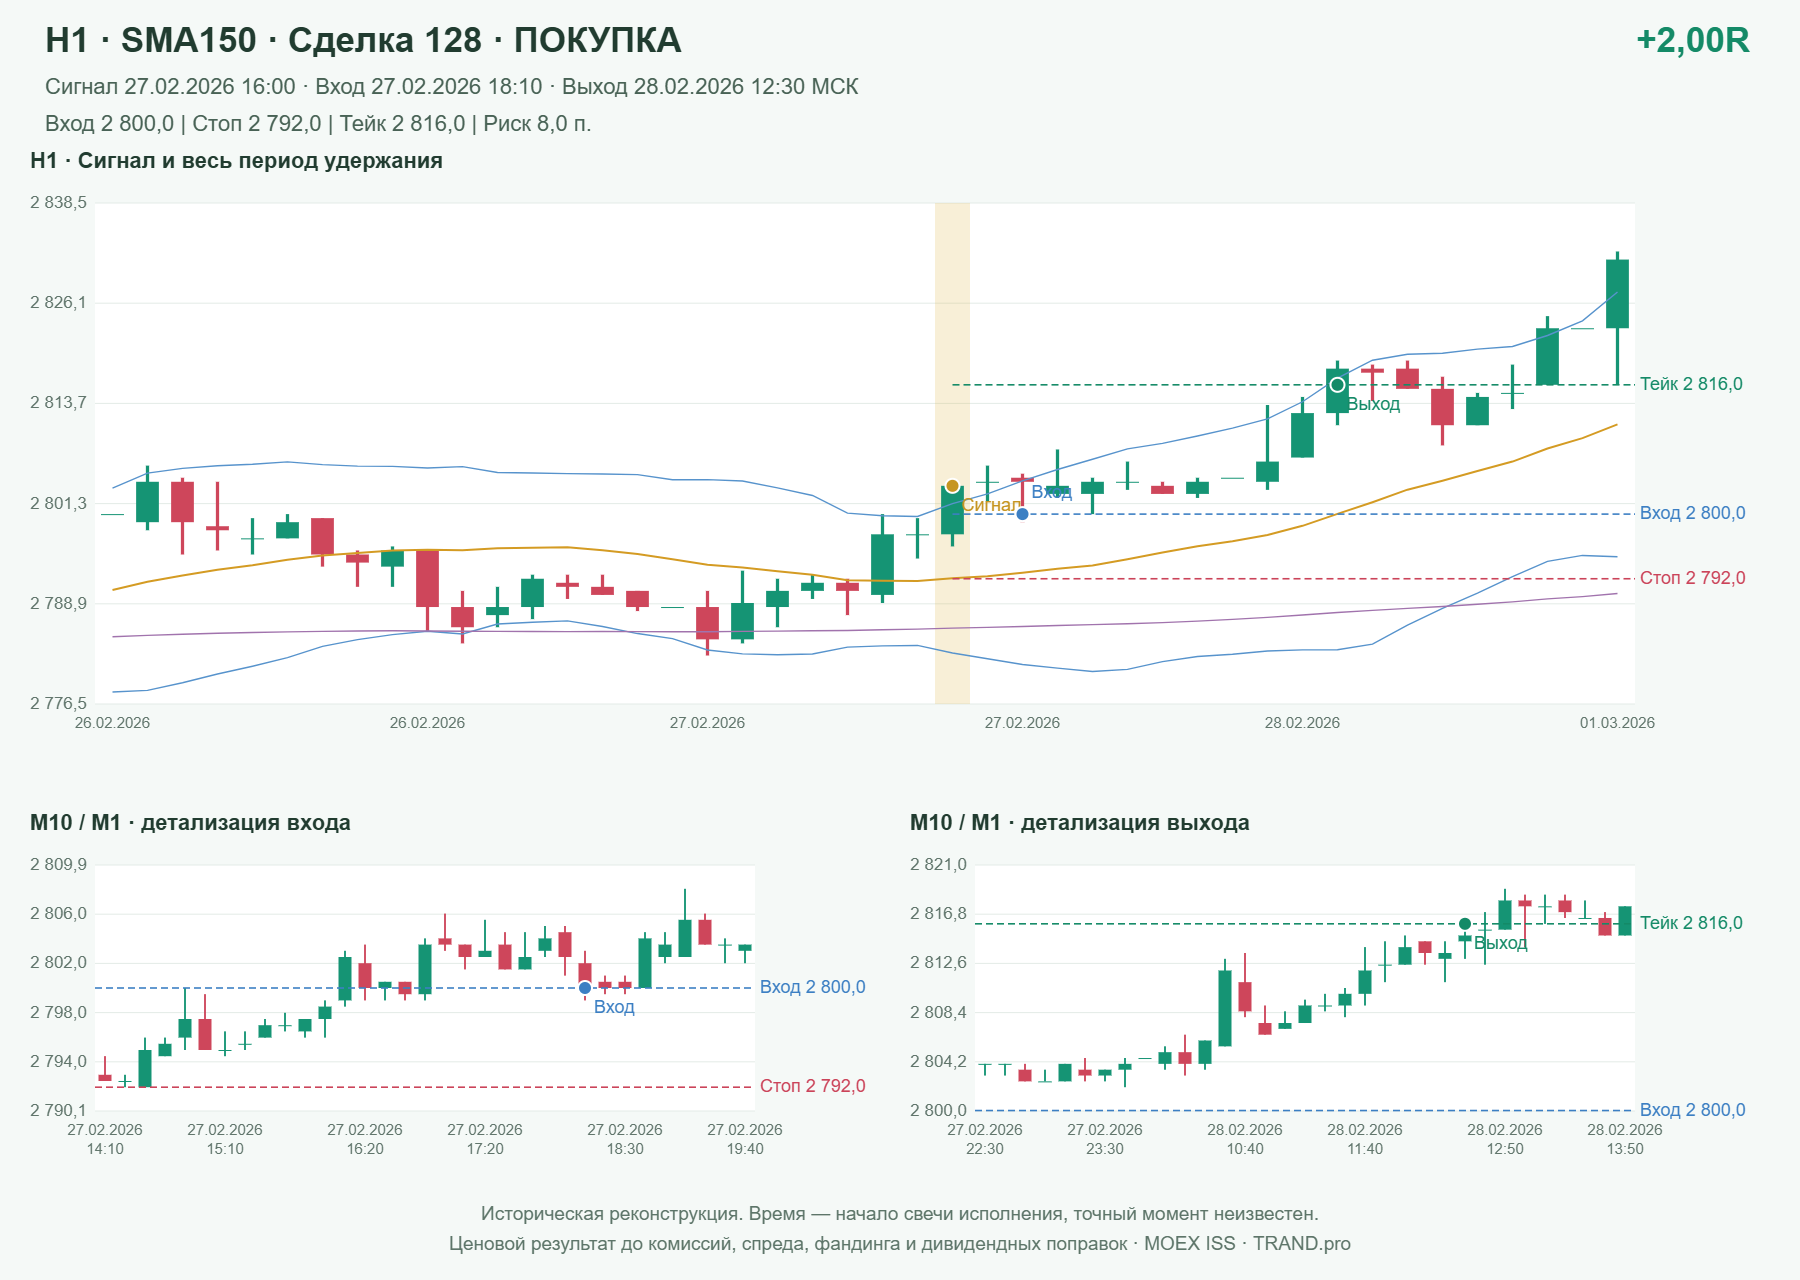Screen dimensions: 1800x1280
Task: Click the 2 838,5 price axis label
Action: (x=58, y=203)
